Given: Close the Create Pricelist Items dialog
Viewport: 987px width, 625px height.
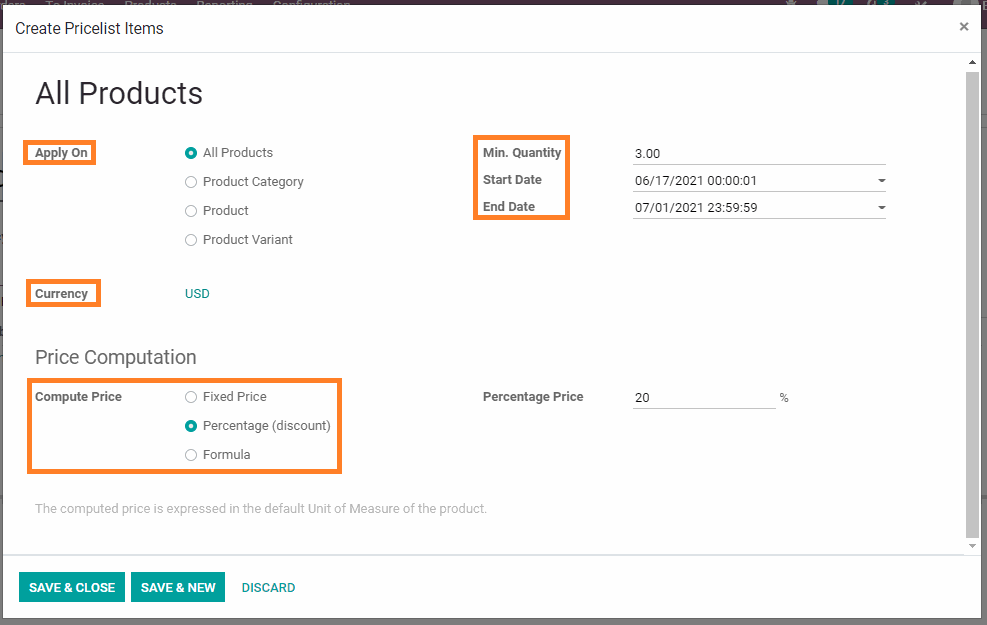Looking at the screenshot, I should [x=963, y=27].
